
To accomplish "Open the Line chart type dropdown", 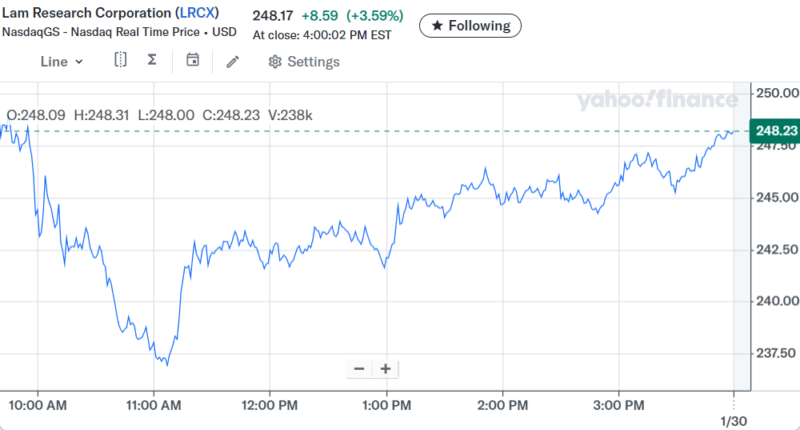I will [61, 62].
